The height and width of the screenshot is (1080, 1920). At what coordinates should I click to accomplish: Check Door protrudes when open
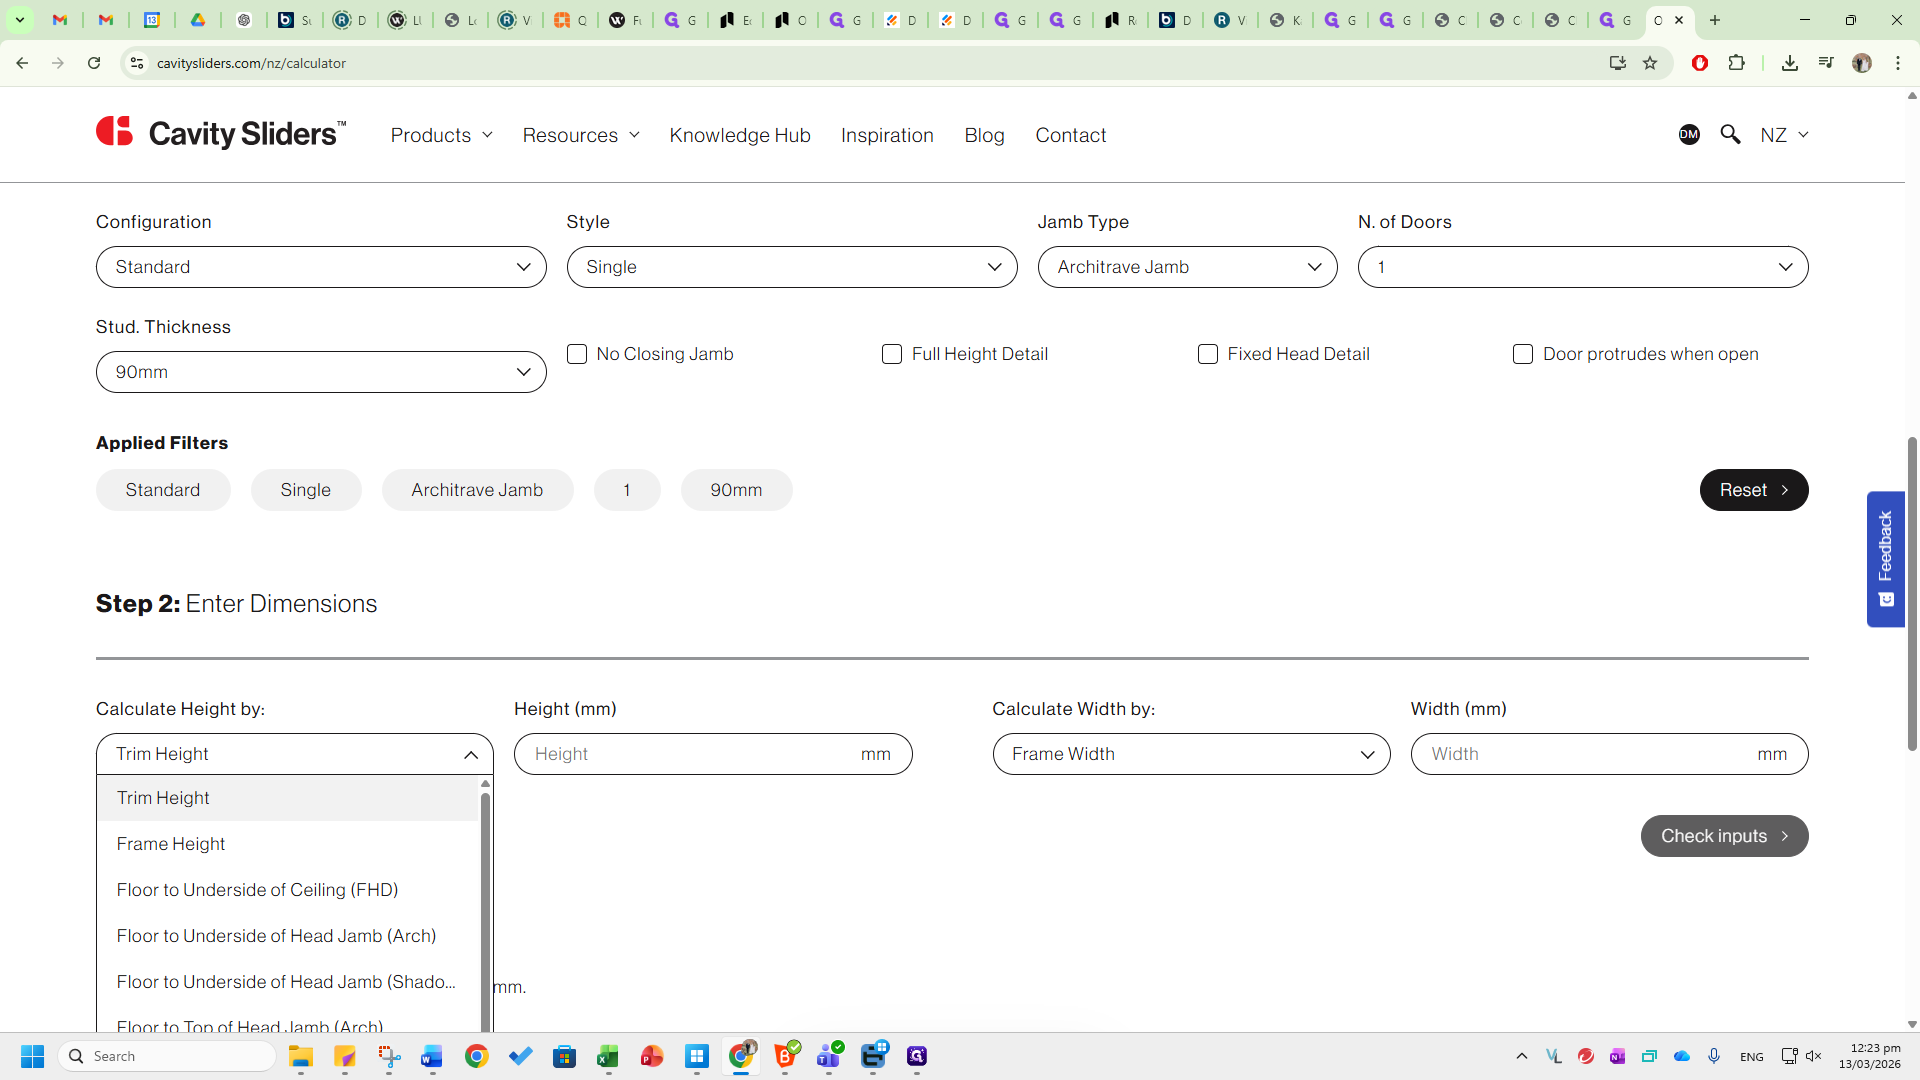(1523, 354)
